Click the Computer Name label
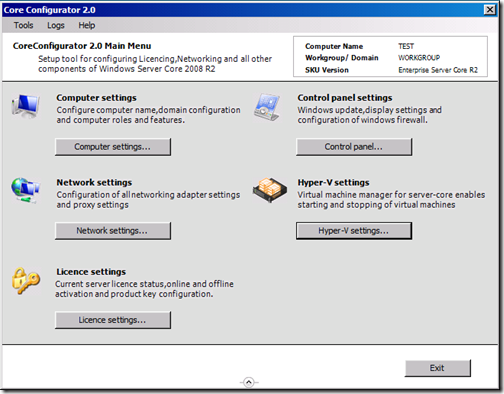 click(x=334, y=46)
